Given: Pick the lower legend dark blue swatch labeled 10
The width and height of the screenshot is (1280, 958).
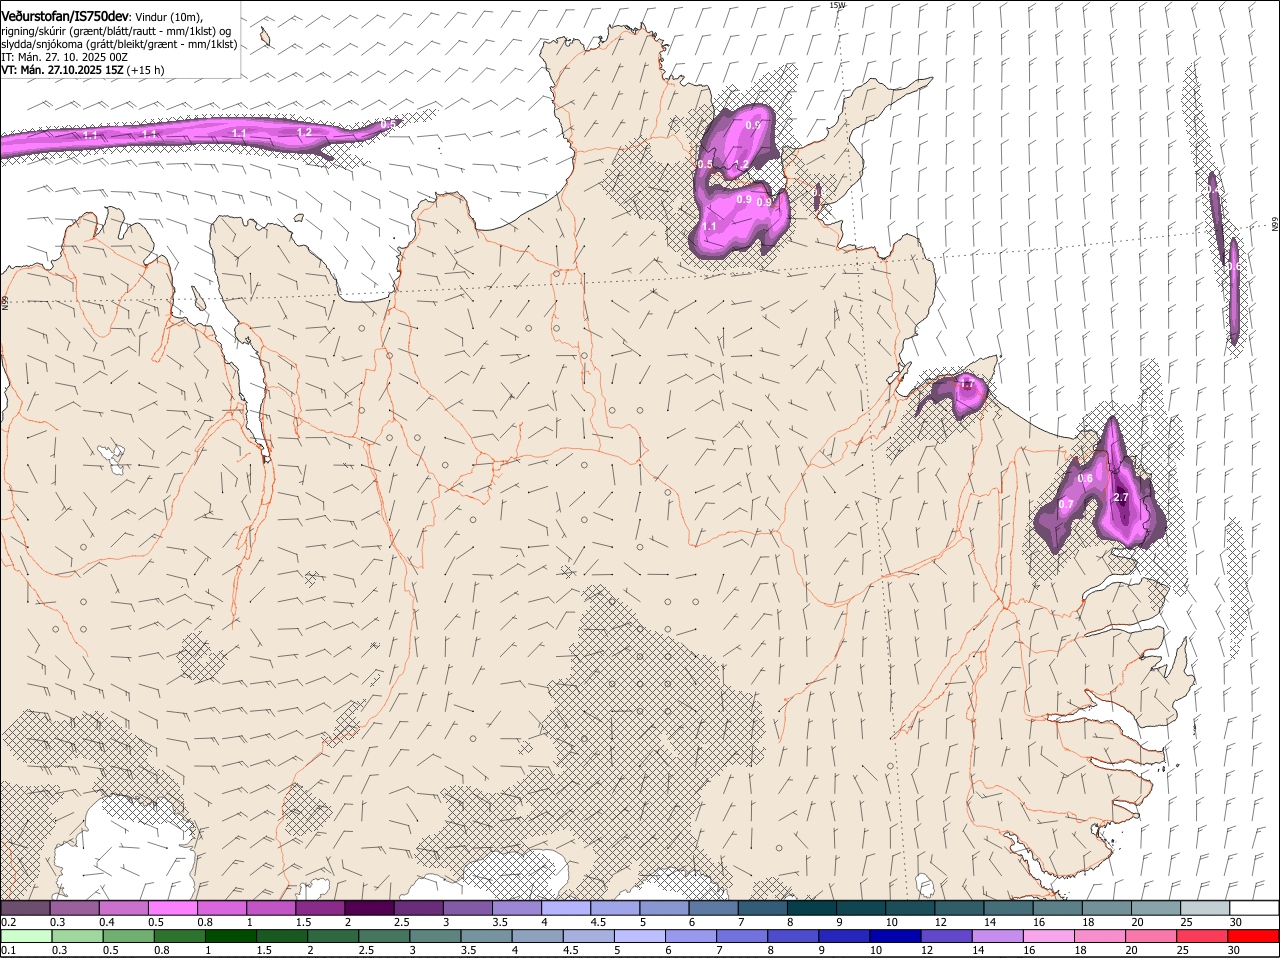Looking at the screenshot, I should tap(895, 937).
